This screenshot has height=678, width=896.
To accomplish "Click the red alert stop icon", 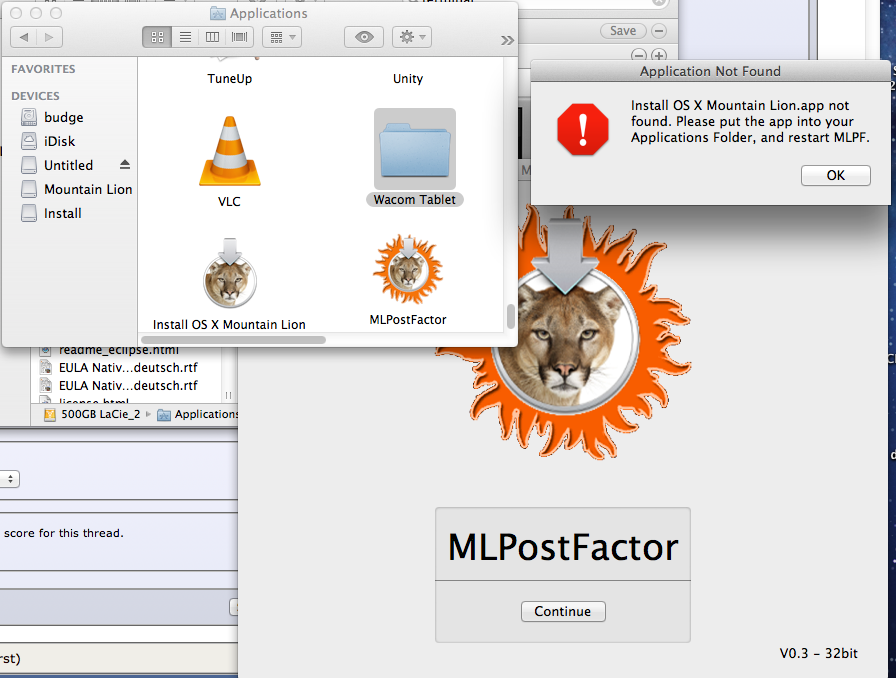I will click(x=583, y=129).
